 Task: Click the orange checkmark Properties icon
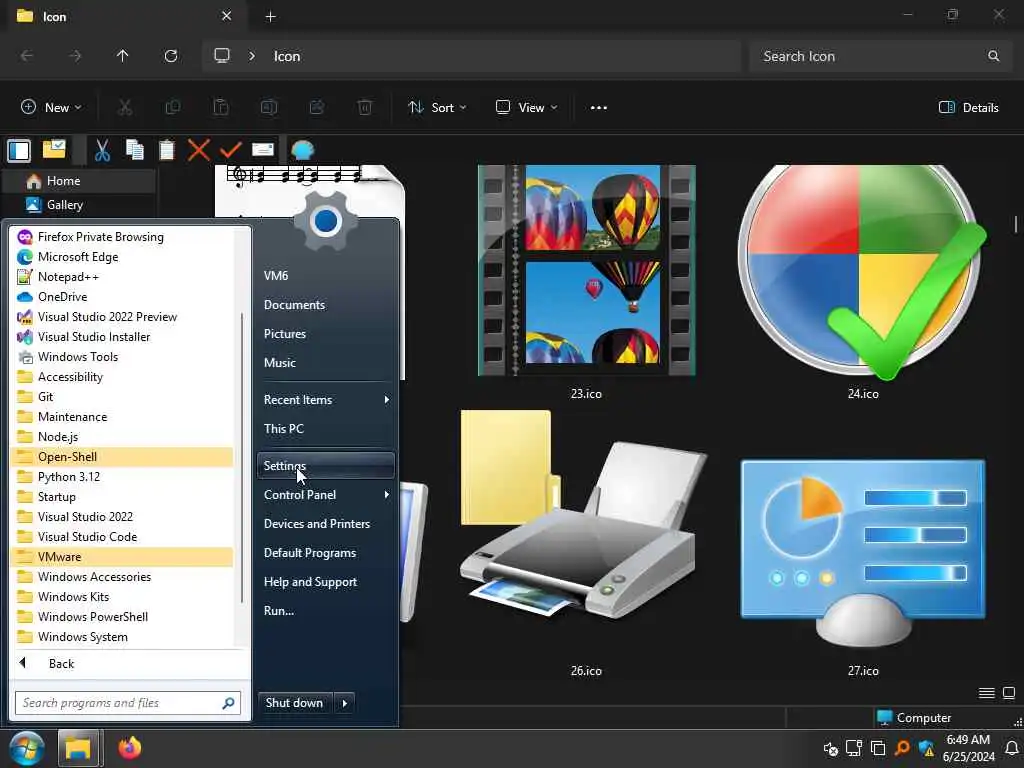(x=231, y=150)
